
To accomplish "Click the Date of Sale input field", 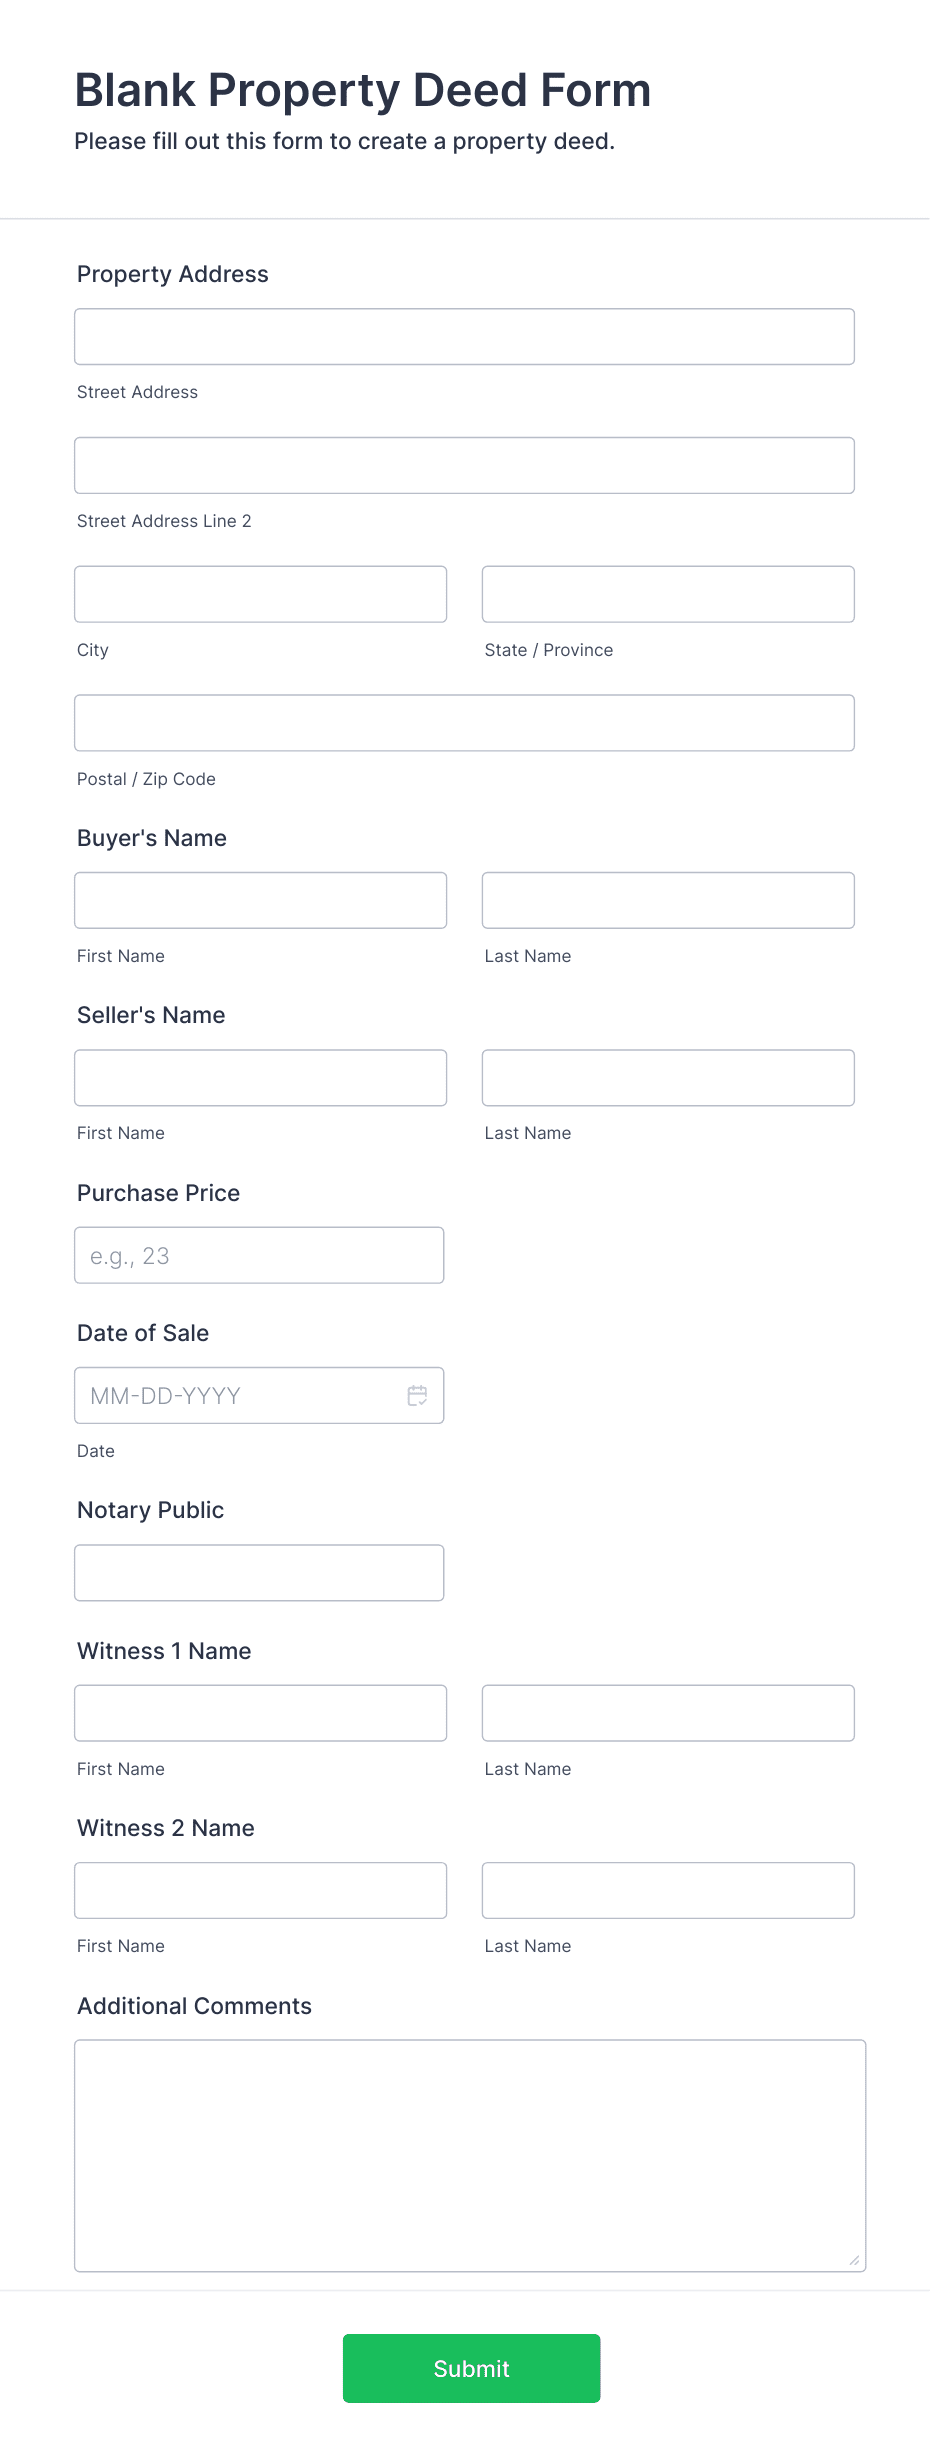I will click(240, 1395).
